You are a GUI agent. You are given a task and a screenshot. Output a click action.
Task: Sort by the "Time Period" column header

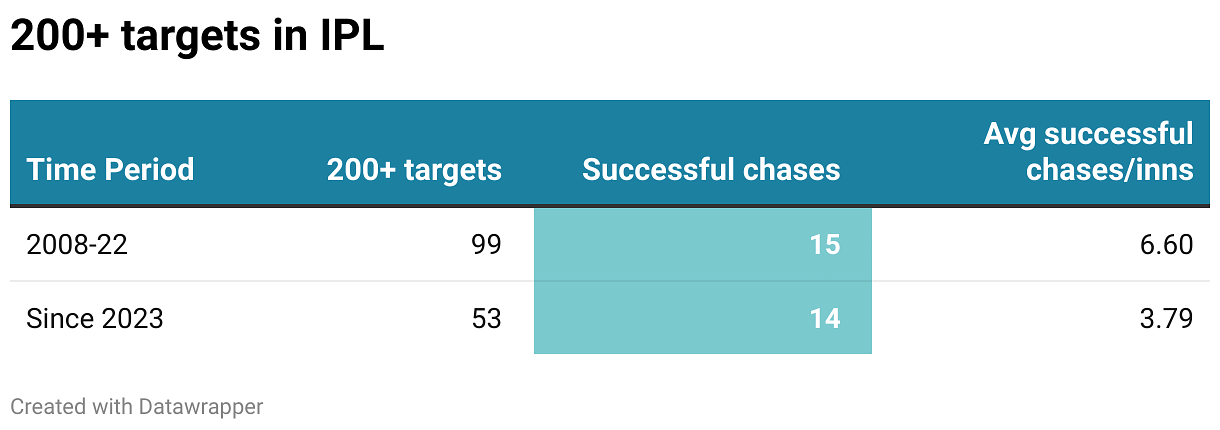click(x=110, y=170)
